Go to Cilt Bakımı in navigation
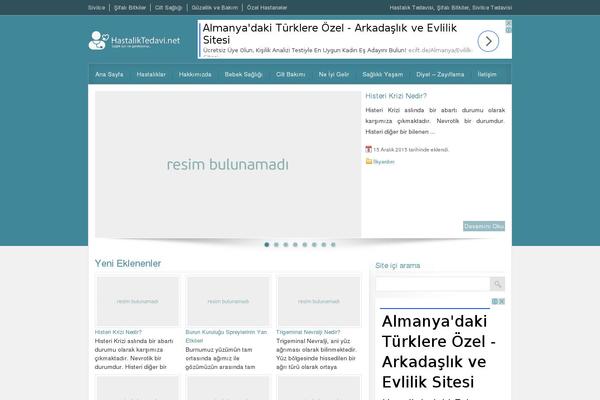This screenshot has width=600, height=400. (x=290, y=75)
